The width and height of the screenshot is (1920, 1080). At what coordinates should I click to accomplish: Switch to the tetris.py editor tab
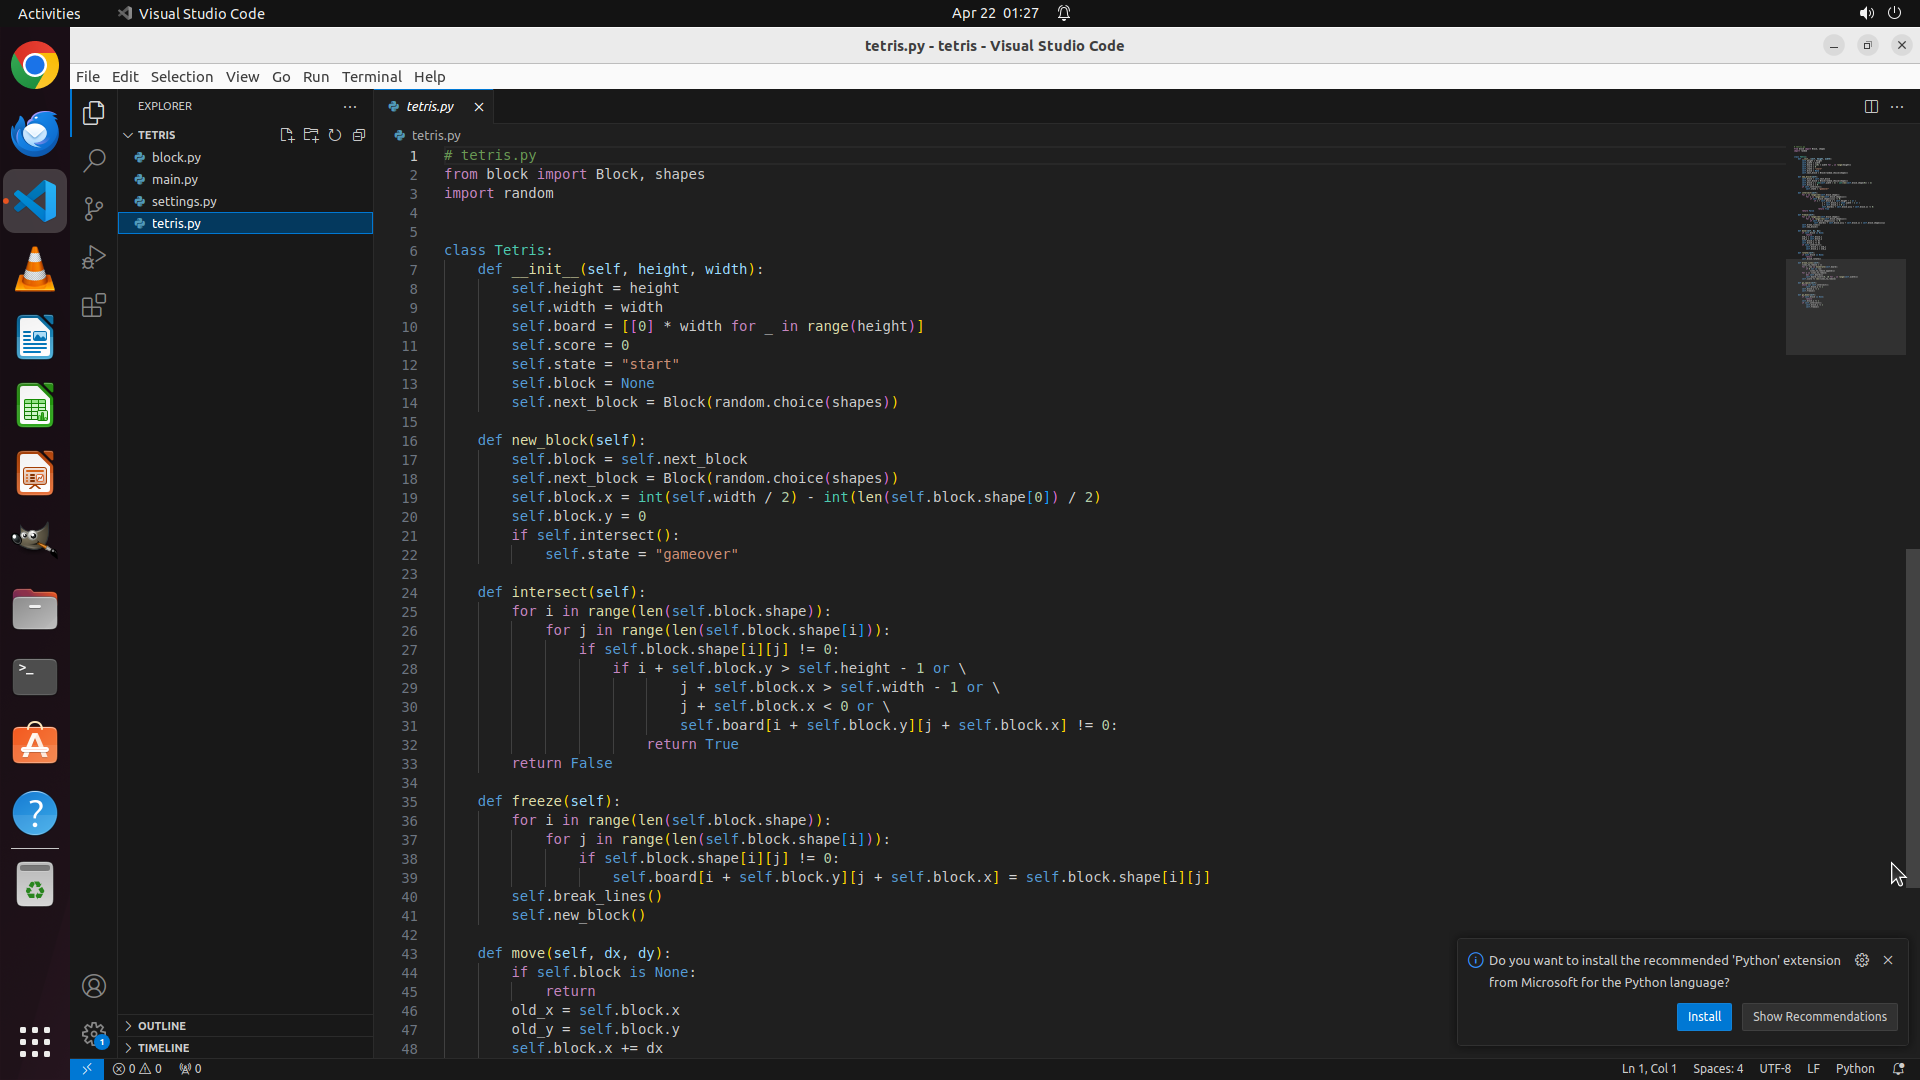point(430,106)
